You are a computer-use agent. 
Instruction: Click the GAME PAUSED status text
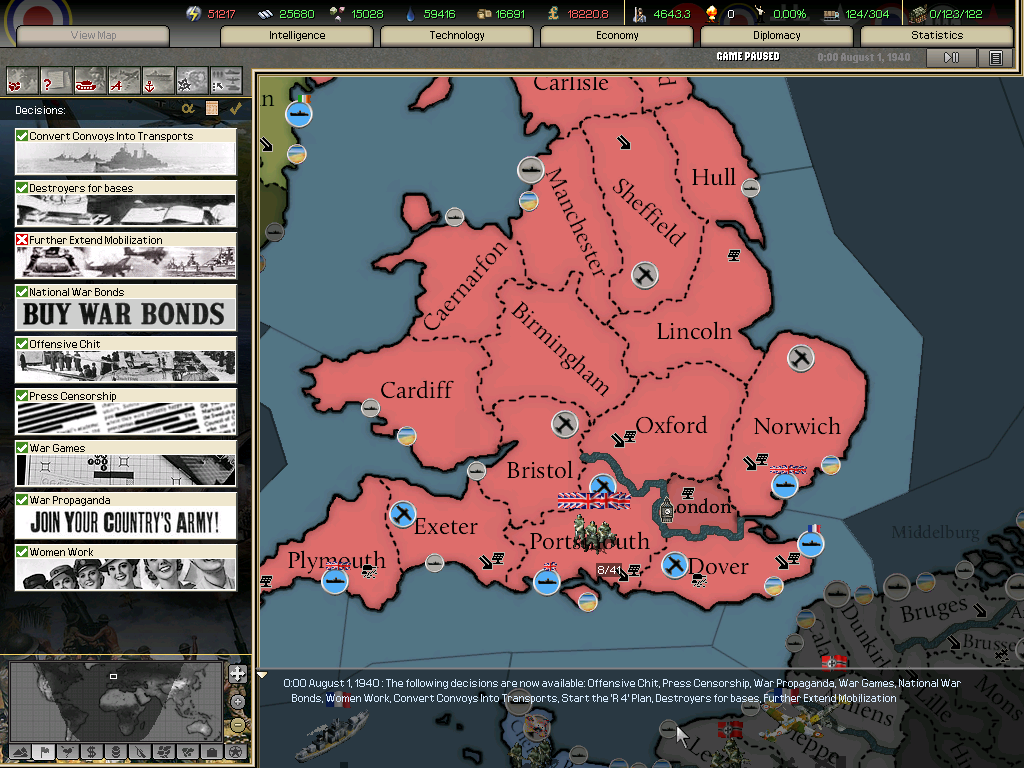(748, 57)
